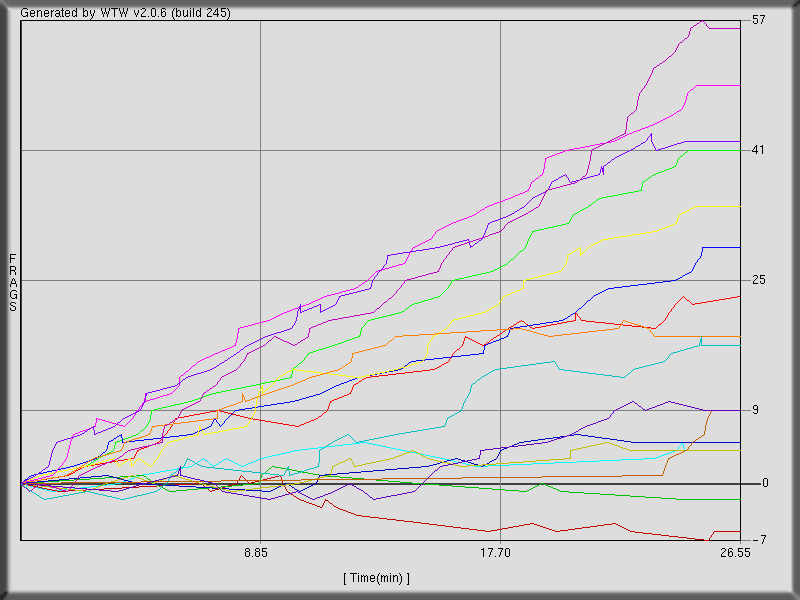Click the '8.85' time axis tick label
This screenshot has width=800, height=600.
(x=258, y=551)
